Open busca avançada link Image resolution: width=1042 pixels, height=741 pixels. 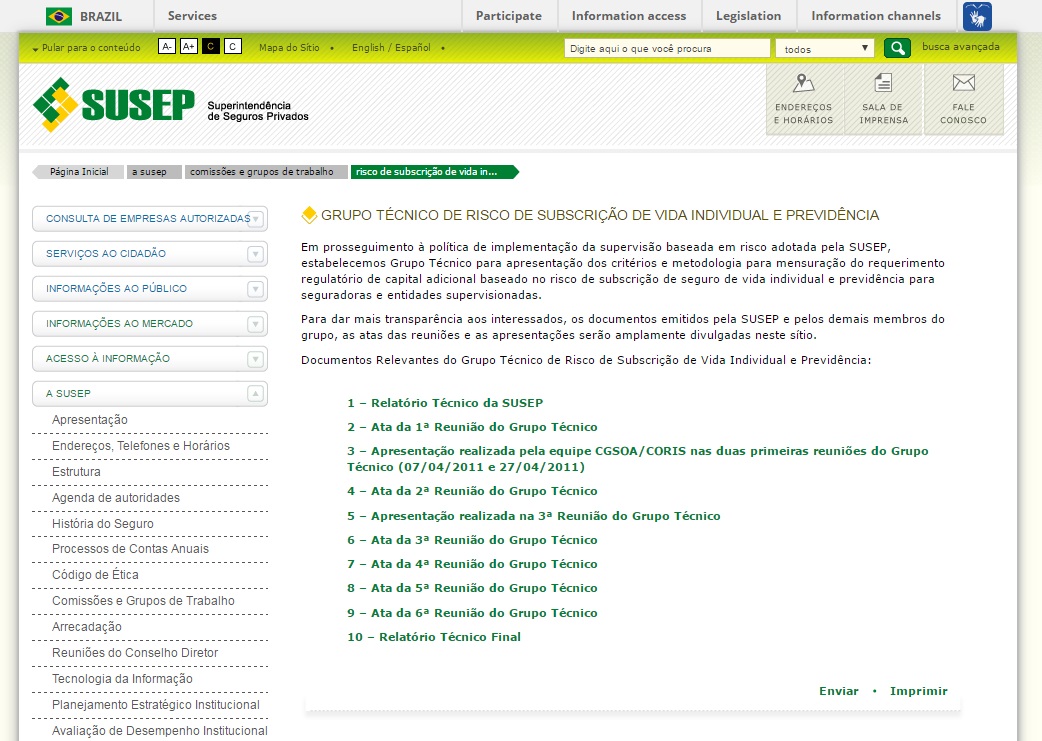(x=960, y=47)
